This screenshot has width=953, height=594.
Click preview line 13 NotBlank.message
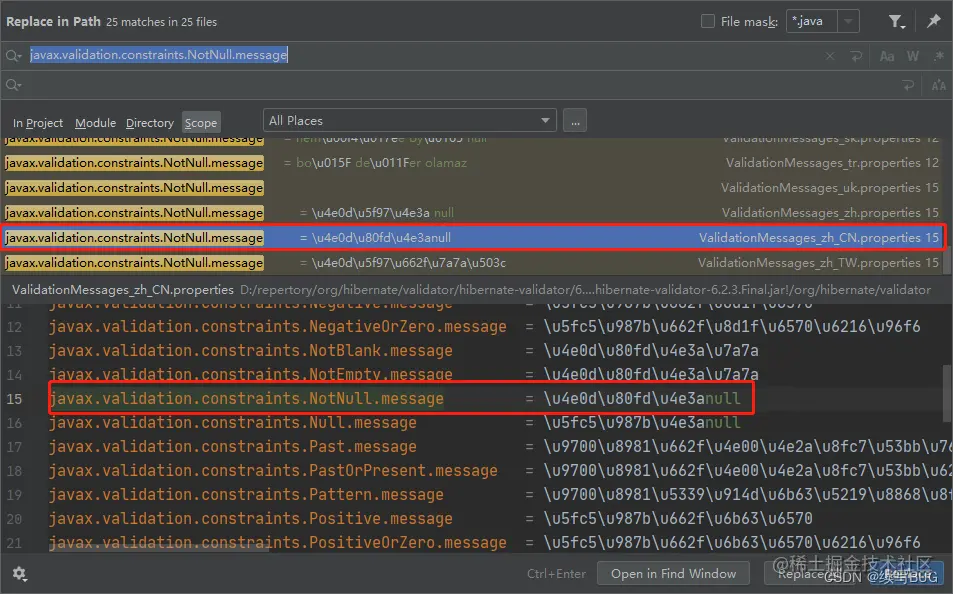tap(250, 351)
